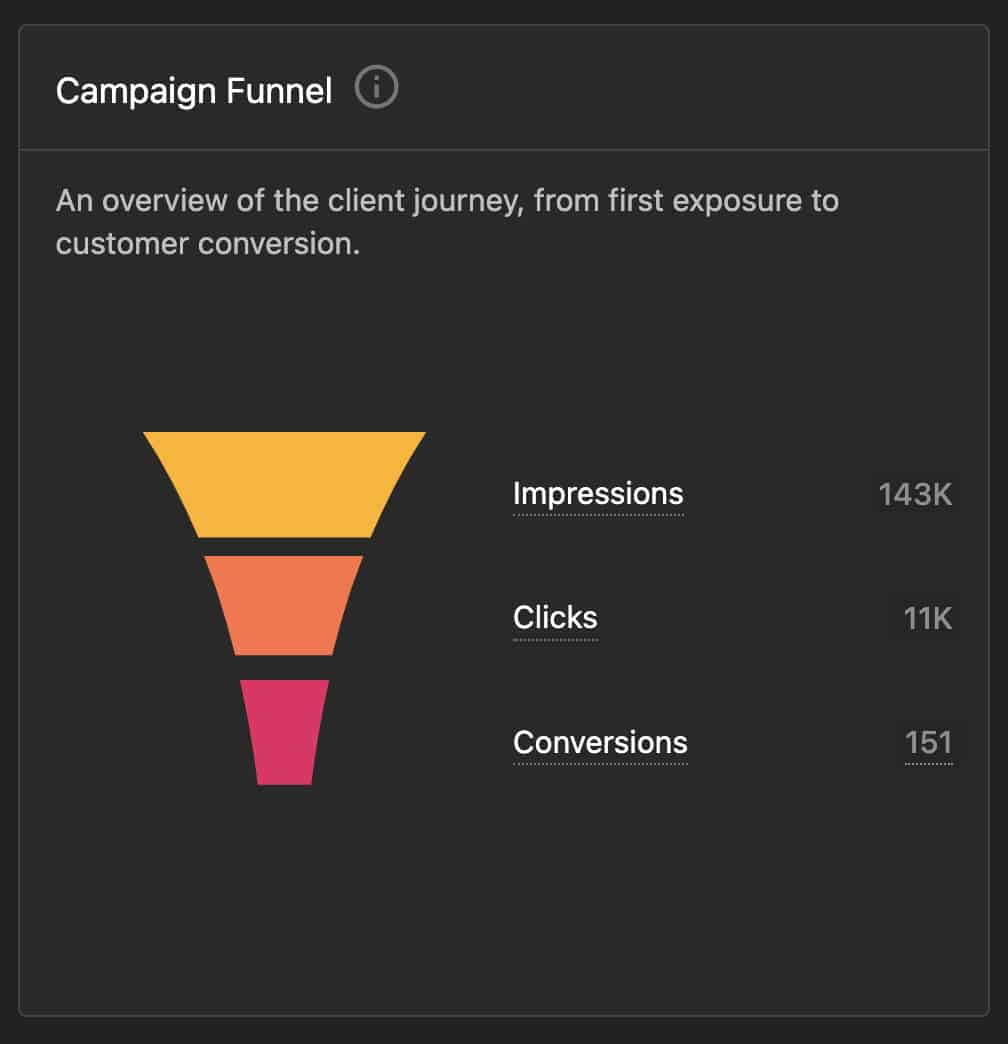Viewport: 1008px width, 1044px height.
Task: Click the 11K clicks value
Action: 927,618
